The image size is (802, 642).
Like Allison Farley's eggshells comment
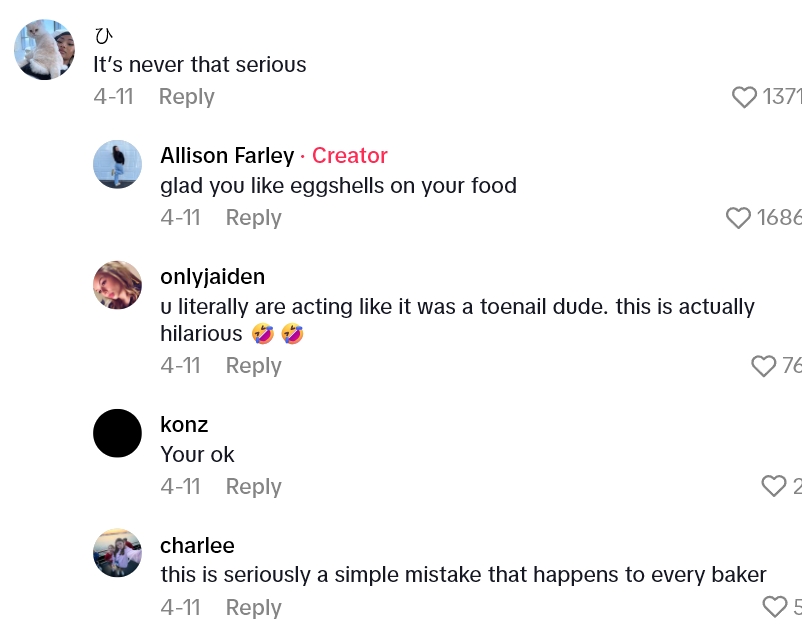pos(738,218)
